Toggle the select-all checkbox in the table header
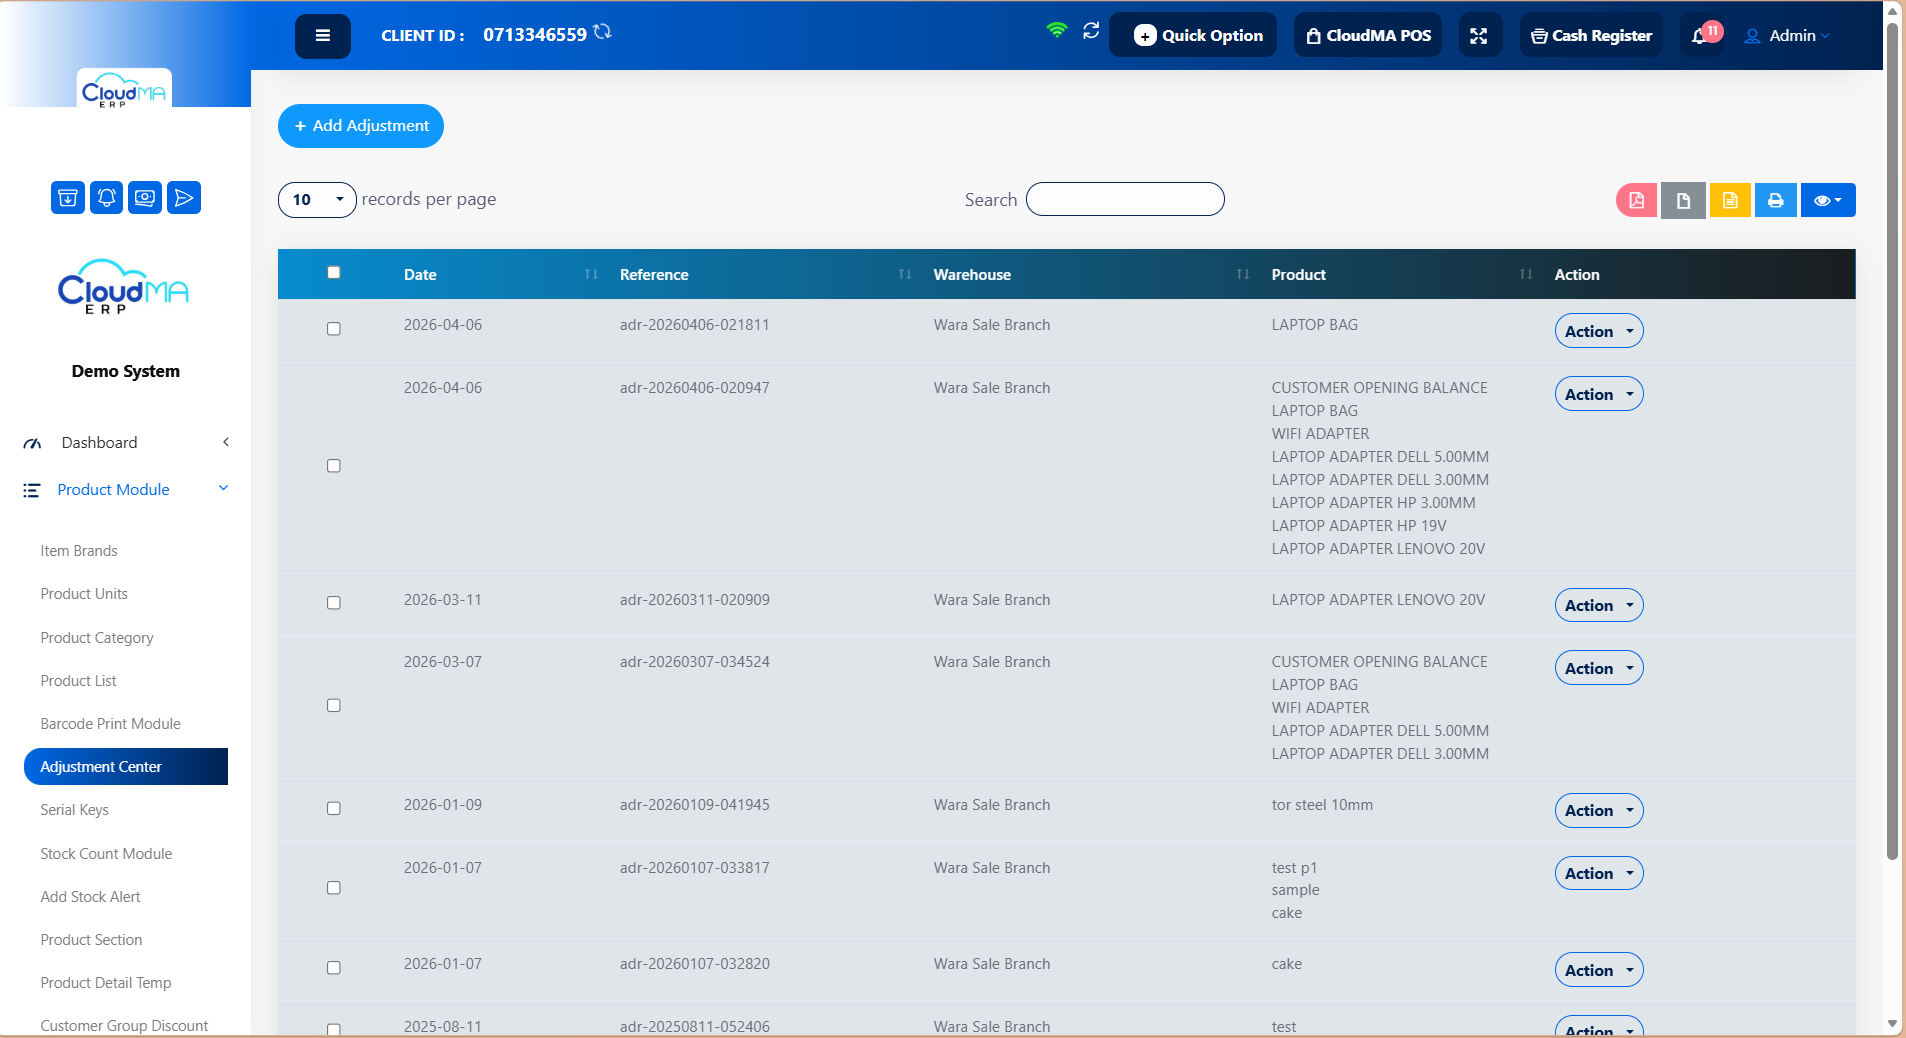This screenshot has height=1038, width=1906. coord(334,272)
